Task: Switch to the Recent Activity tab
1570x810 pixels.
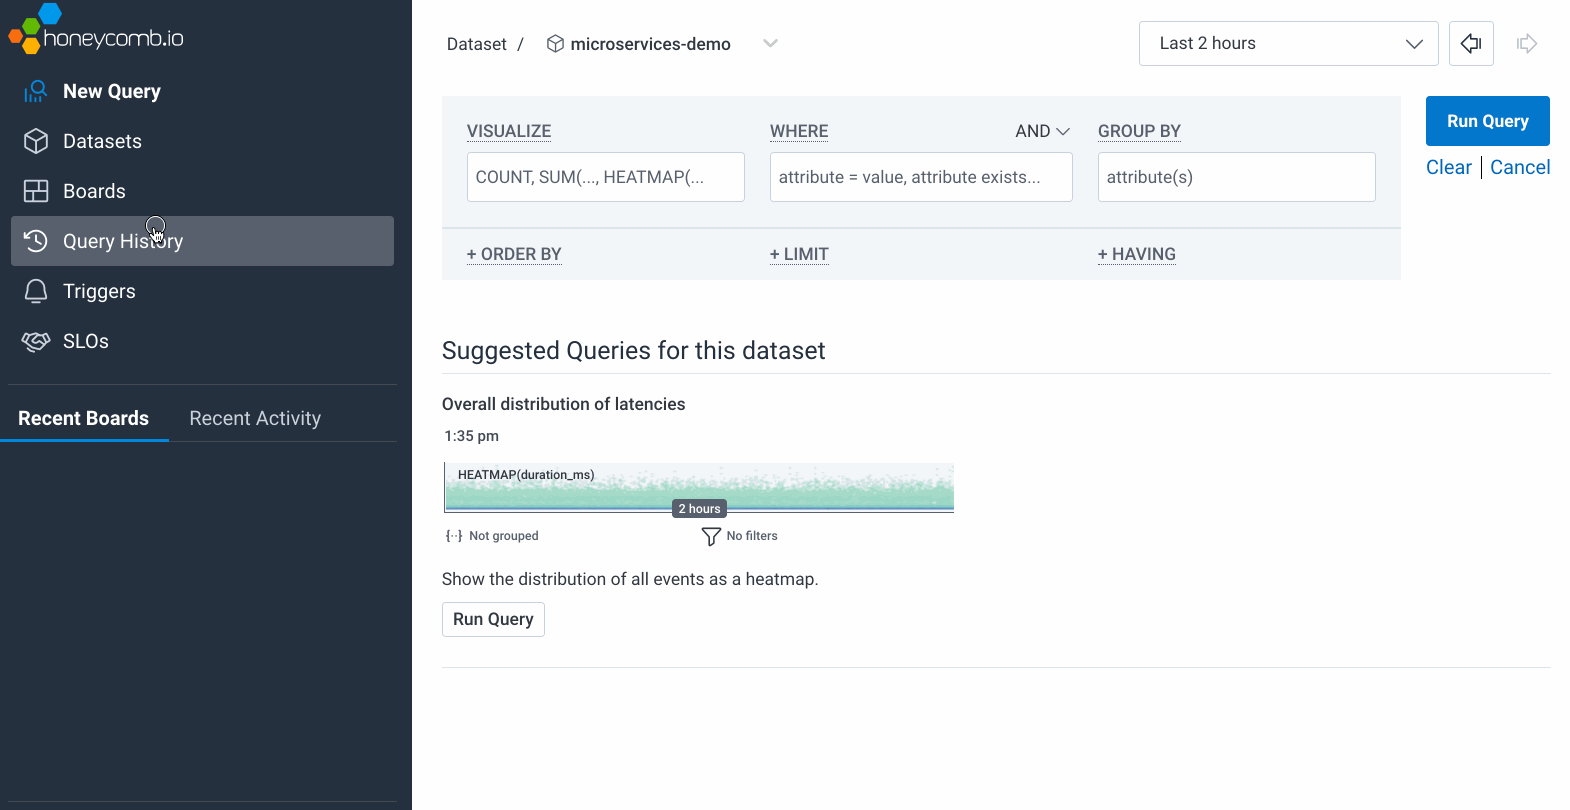Action: tap(255, 418)
